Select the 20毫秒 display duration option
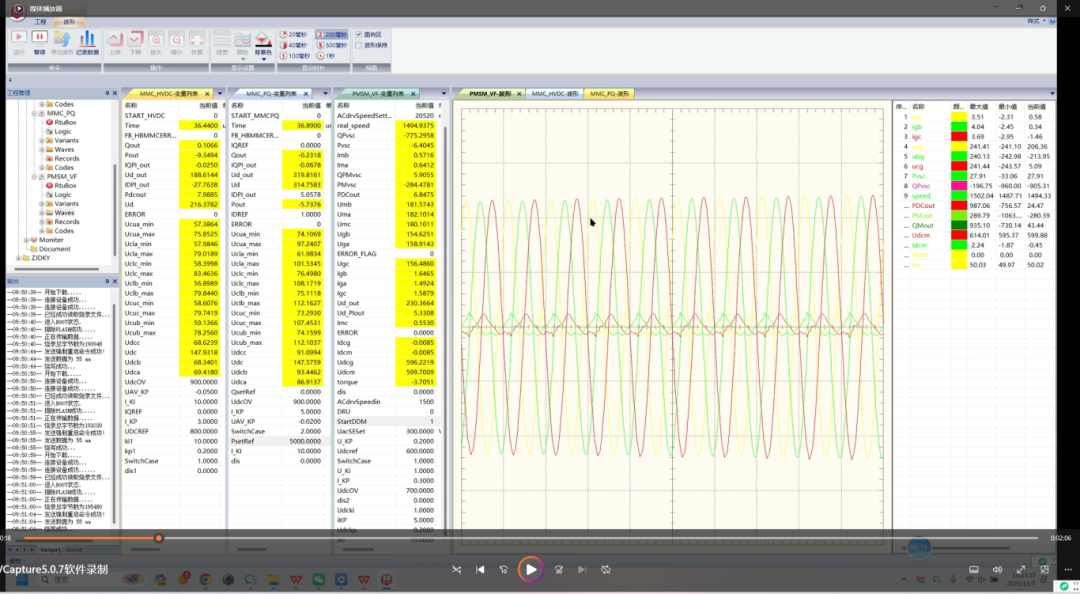Viewport: 1080px width, 594px height. pyautogui.click(x=295, y=34)
